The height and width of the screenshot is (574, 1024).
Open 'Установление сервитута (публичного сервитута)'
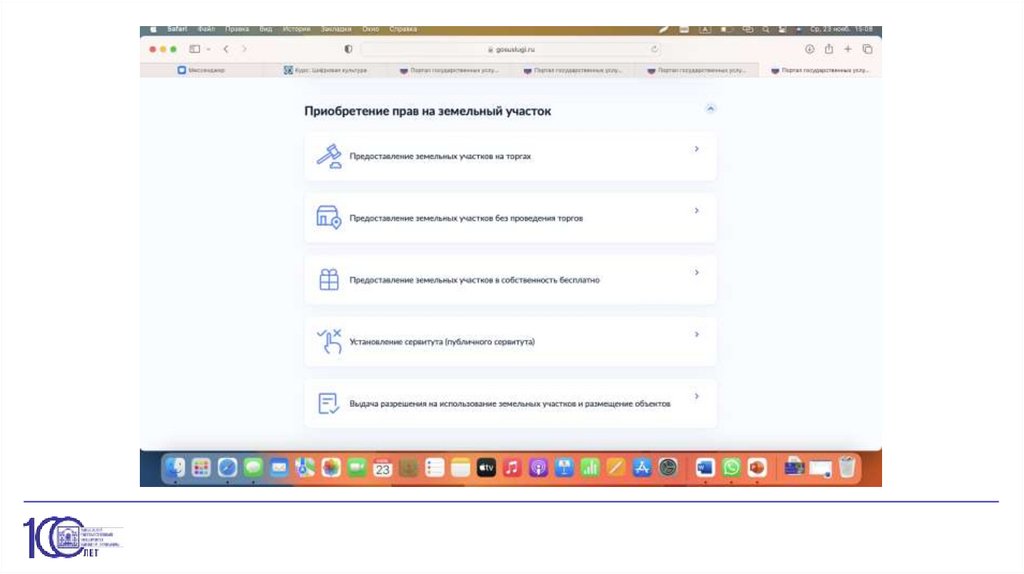click(442, 342)
